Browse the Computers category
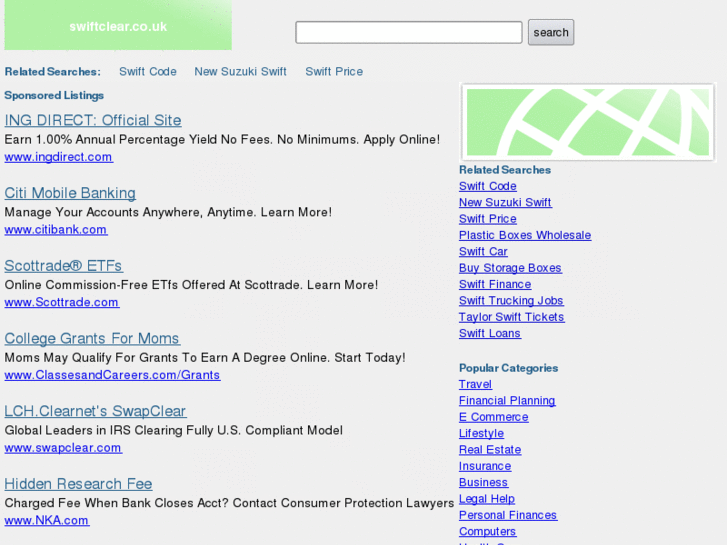727x545 pixels. [x=487, y=532]
